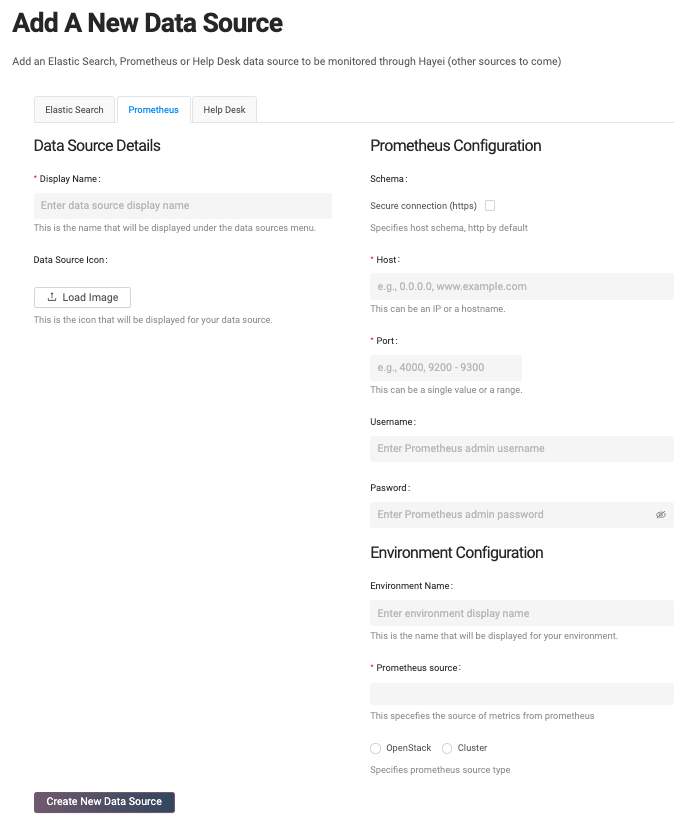The width and height of the screenshot is (682, 820).
Task: Click the Environment Configuration heading
Action: 457,553
